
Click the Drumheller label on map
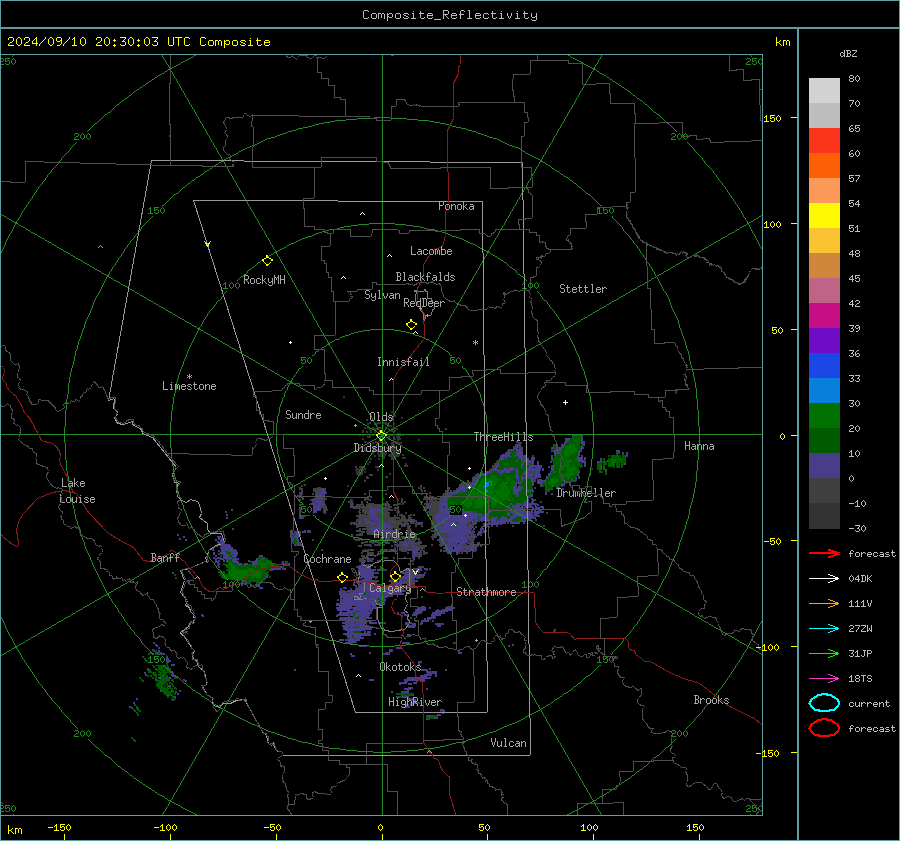tap(586, 493)
